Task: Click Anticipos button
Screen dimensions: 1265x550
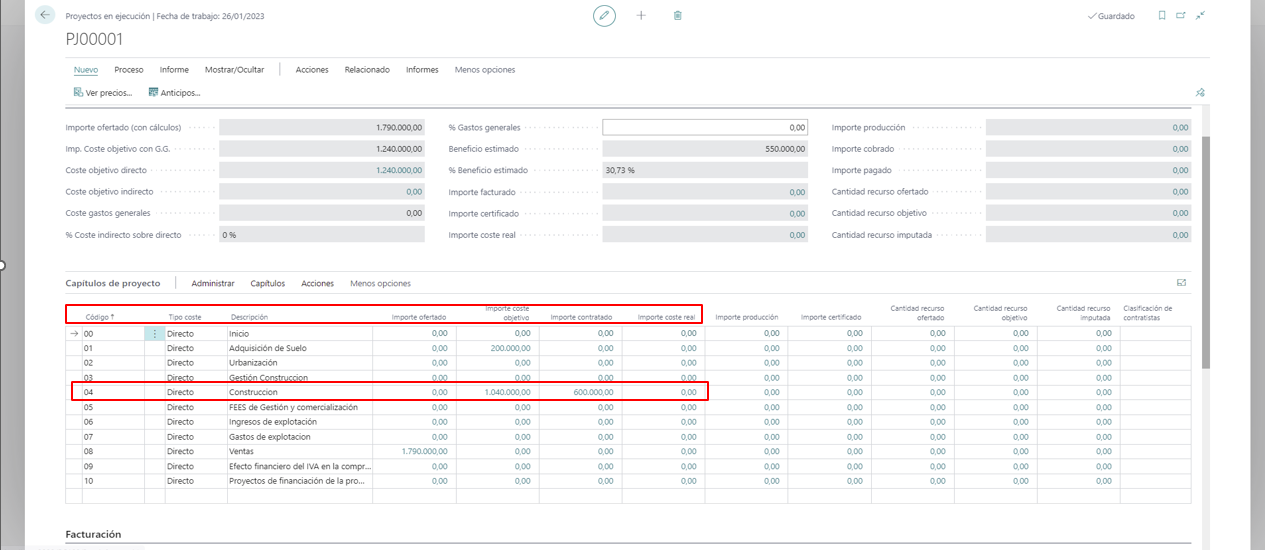Action: pyautogui.click(x=174, y=92)
